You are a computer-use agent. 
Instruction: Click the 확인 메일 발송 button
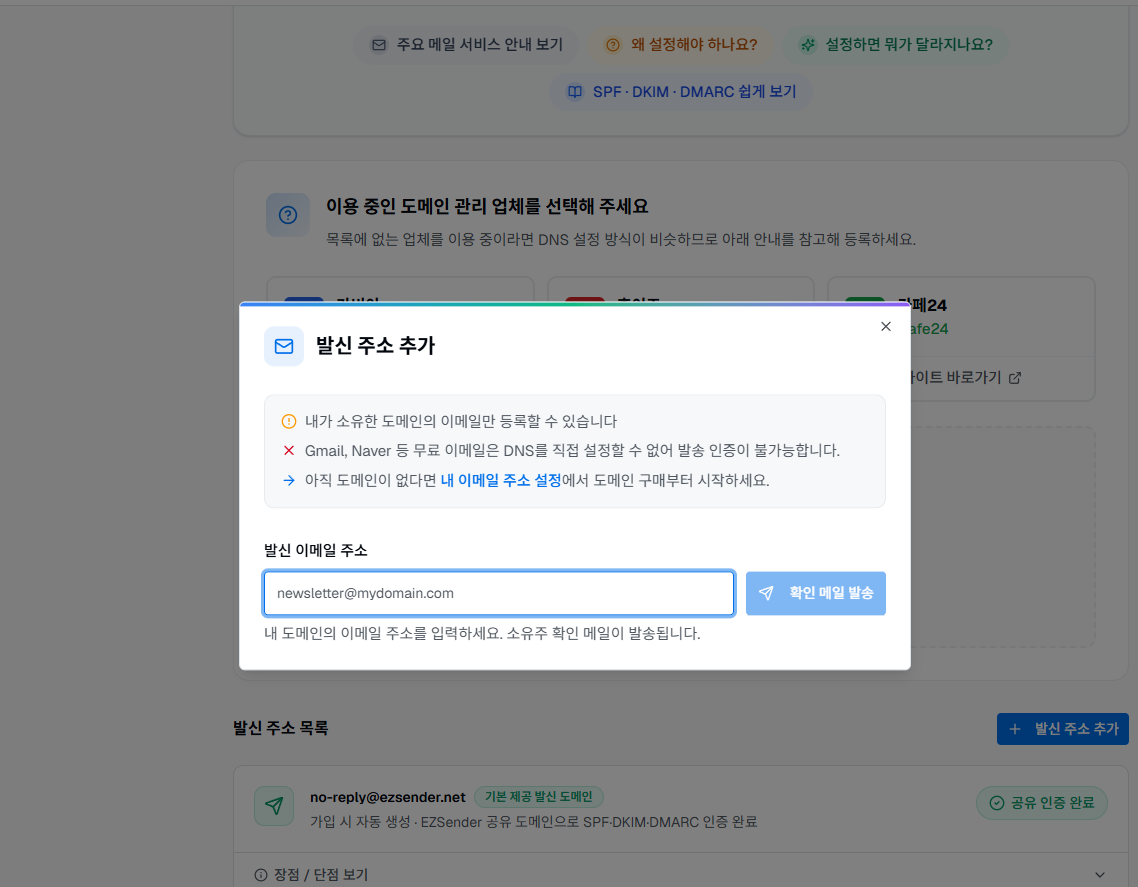click(816, 593)
